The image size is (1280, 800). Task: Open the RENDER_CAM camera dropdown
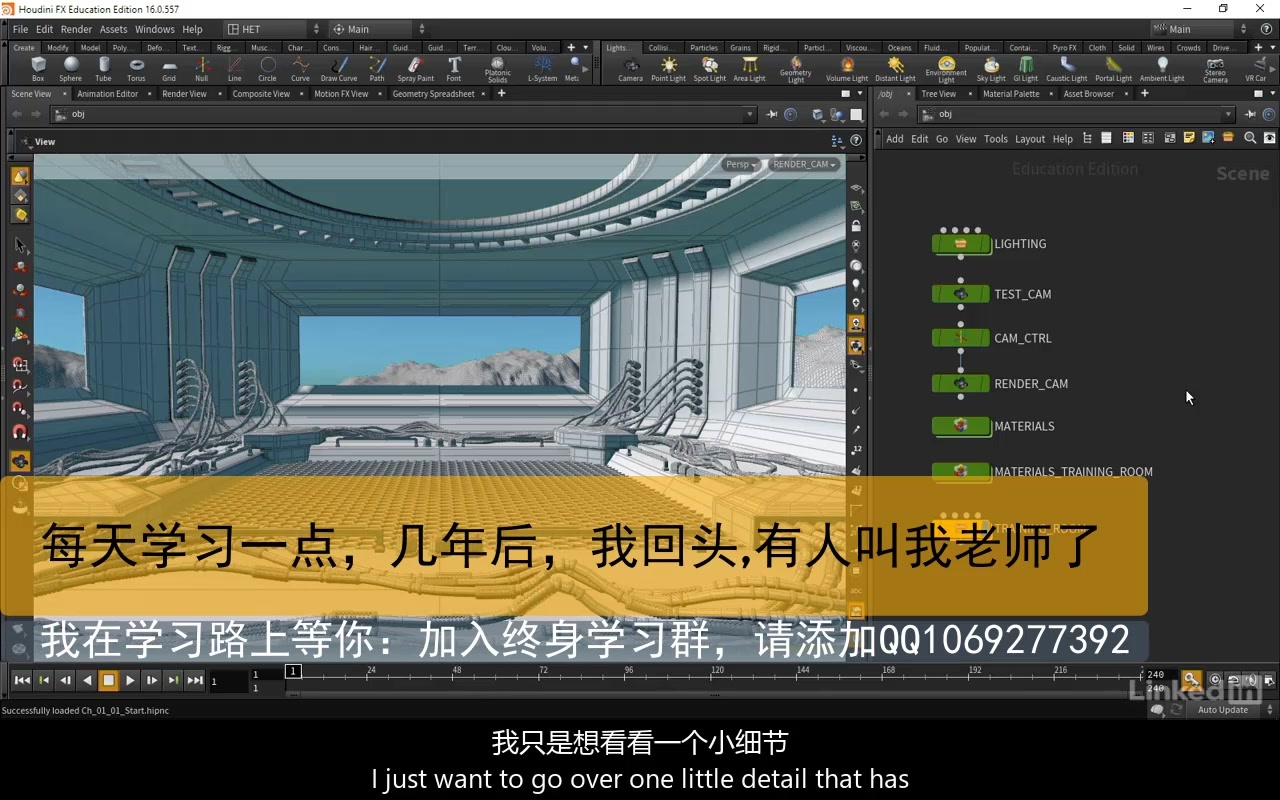tap(804, 165)
